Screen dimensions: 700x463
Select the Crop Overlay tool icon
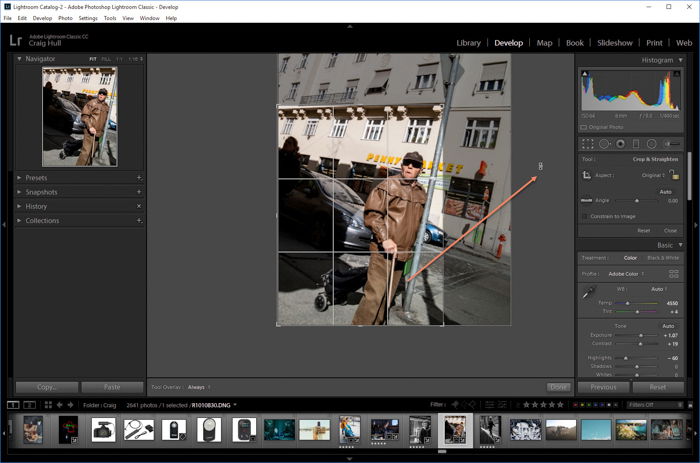pos(587,144)
